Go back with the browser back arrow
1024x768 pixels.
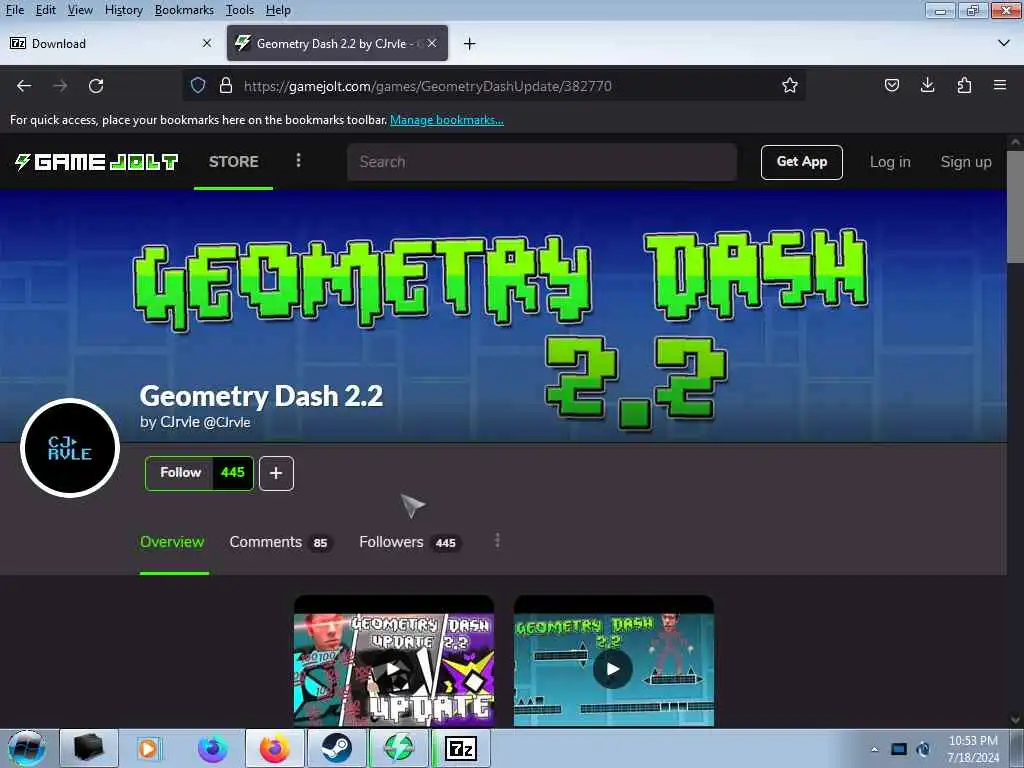(24, 86)
